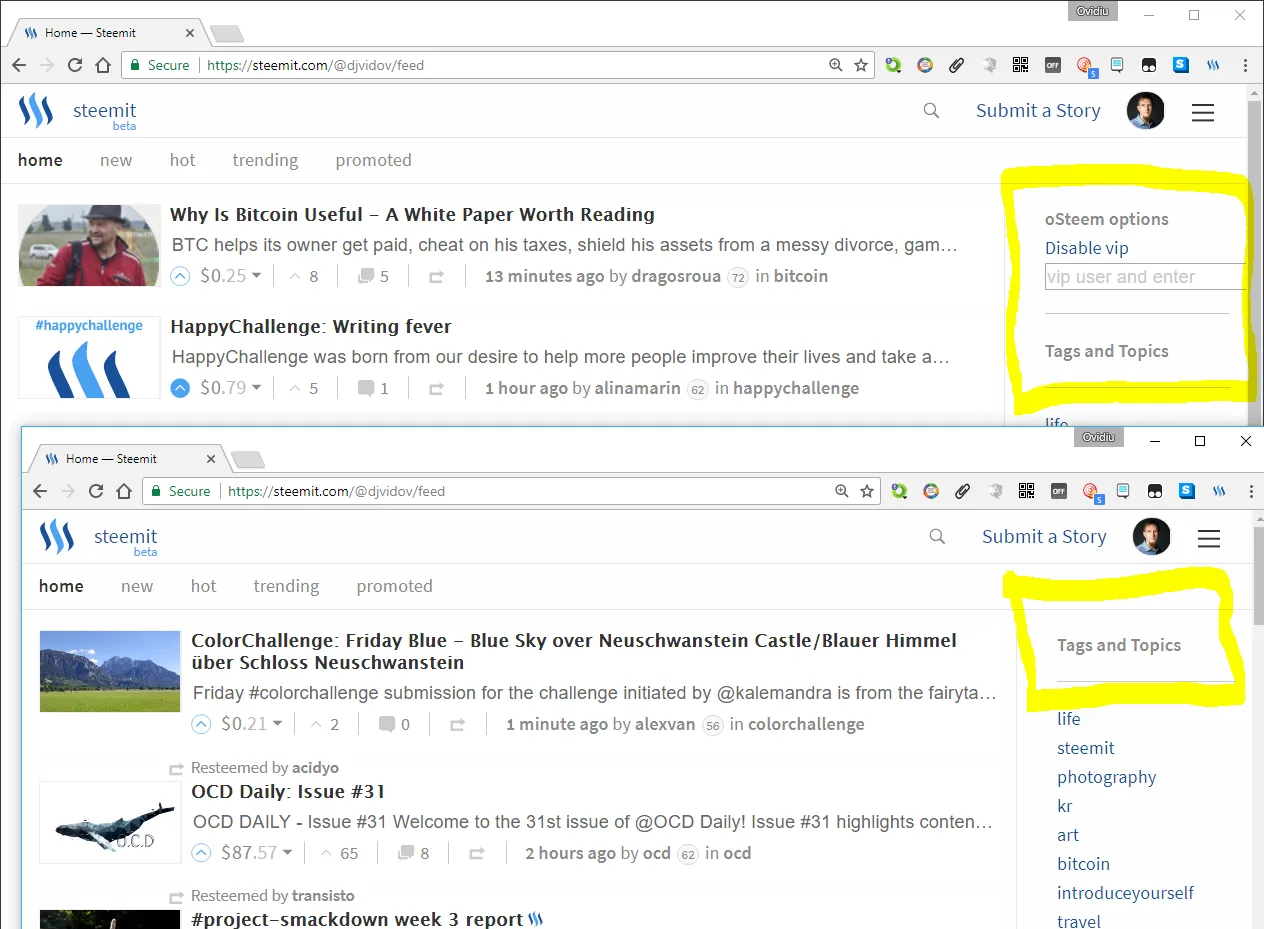
Task: Click the OFF extension icon in the back window
Action: tap(1052, 65)
